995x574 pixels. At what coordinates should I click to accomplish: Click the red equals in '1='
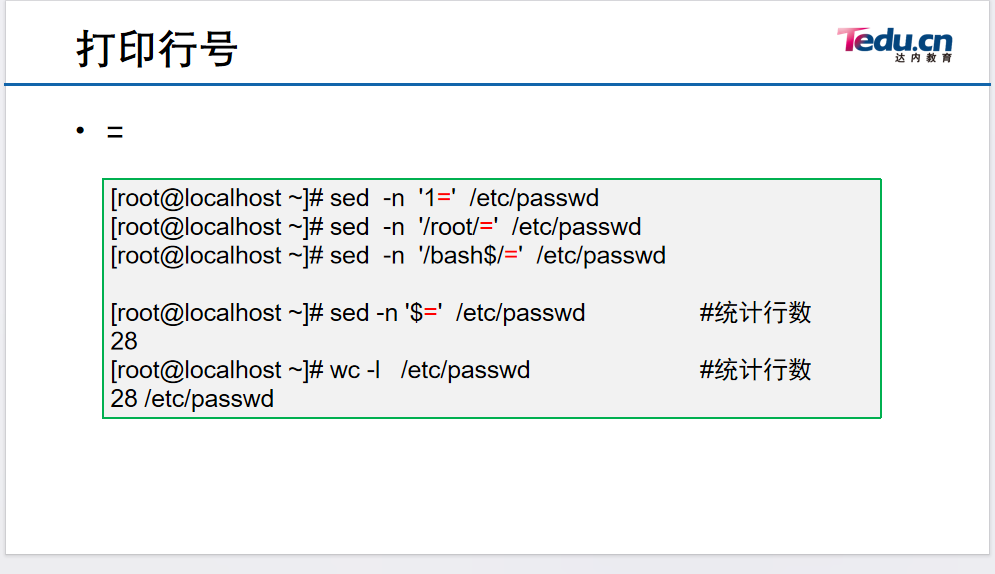pos(444,198)
